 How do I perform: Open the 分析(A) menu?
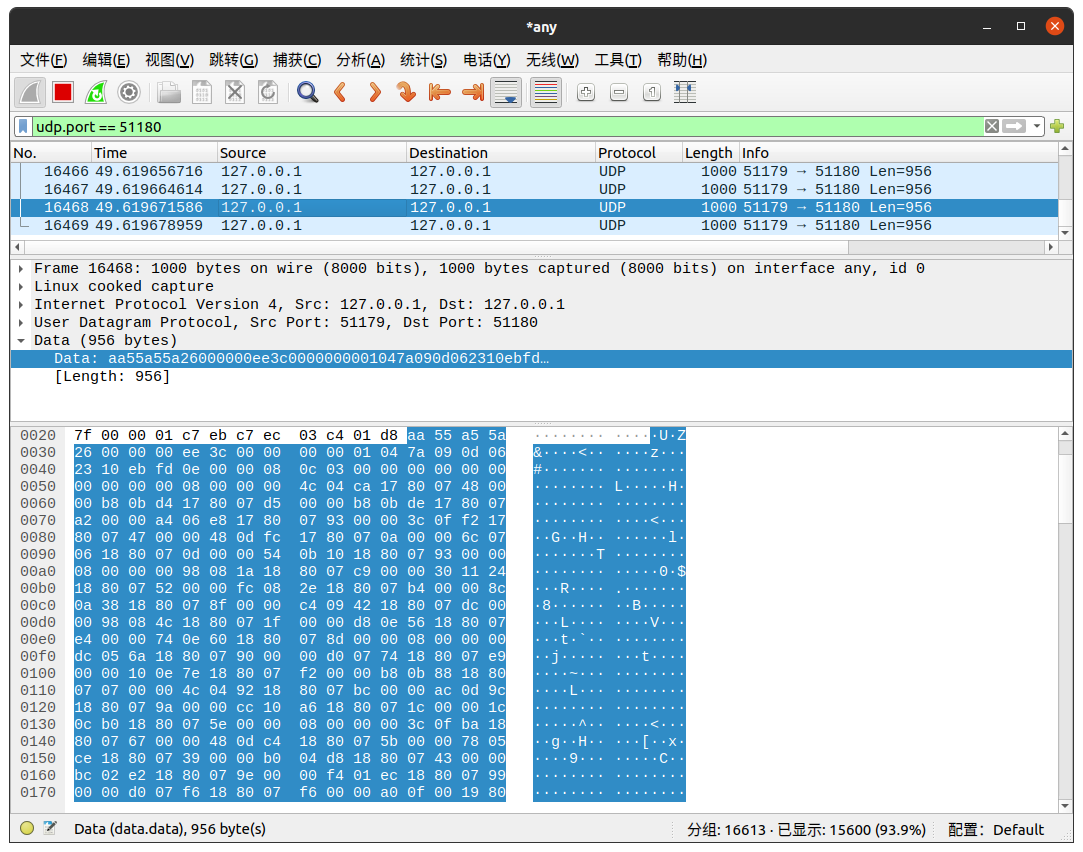[359, 60]
